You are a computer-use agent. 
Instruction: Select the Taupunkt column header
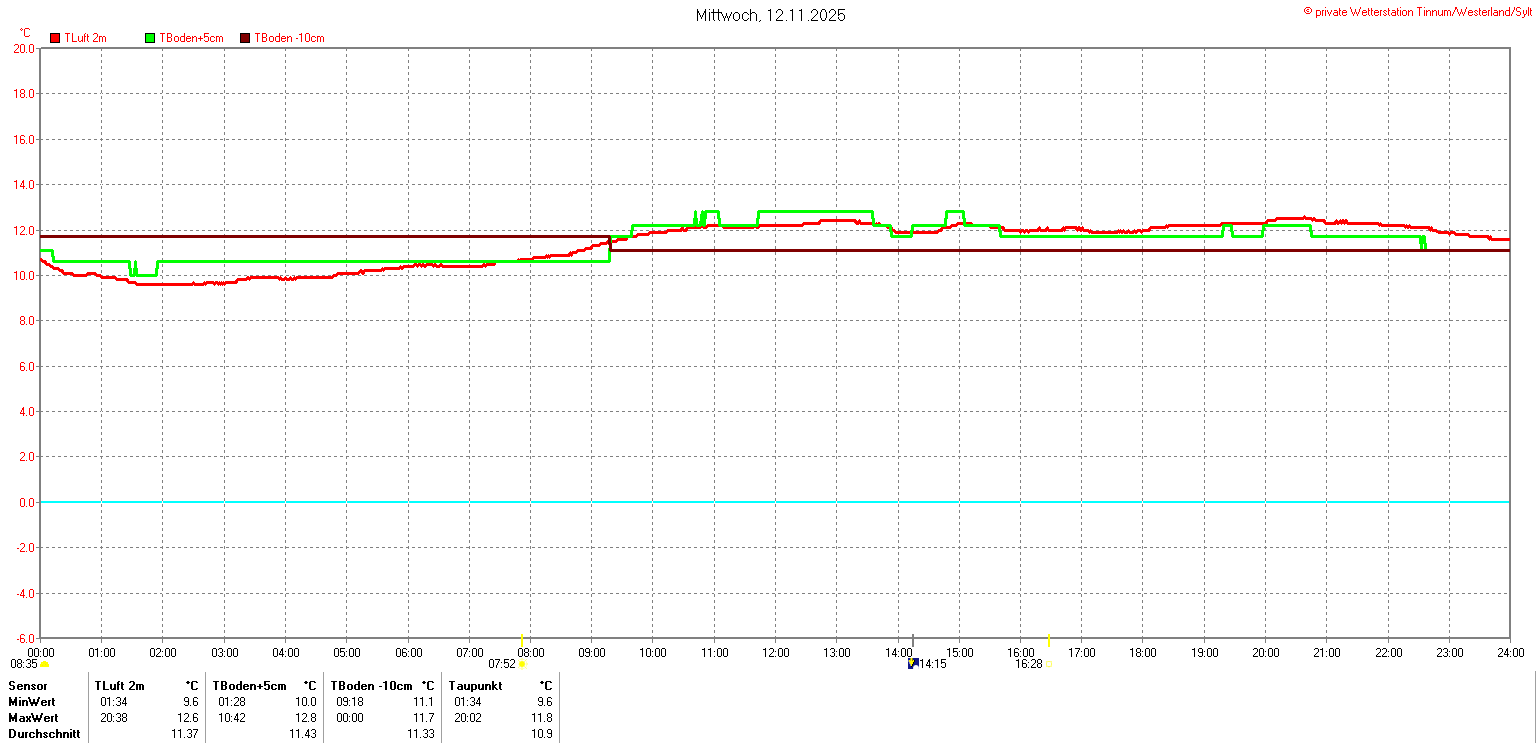click(x=476, y=686)
